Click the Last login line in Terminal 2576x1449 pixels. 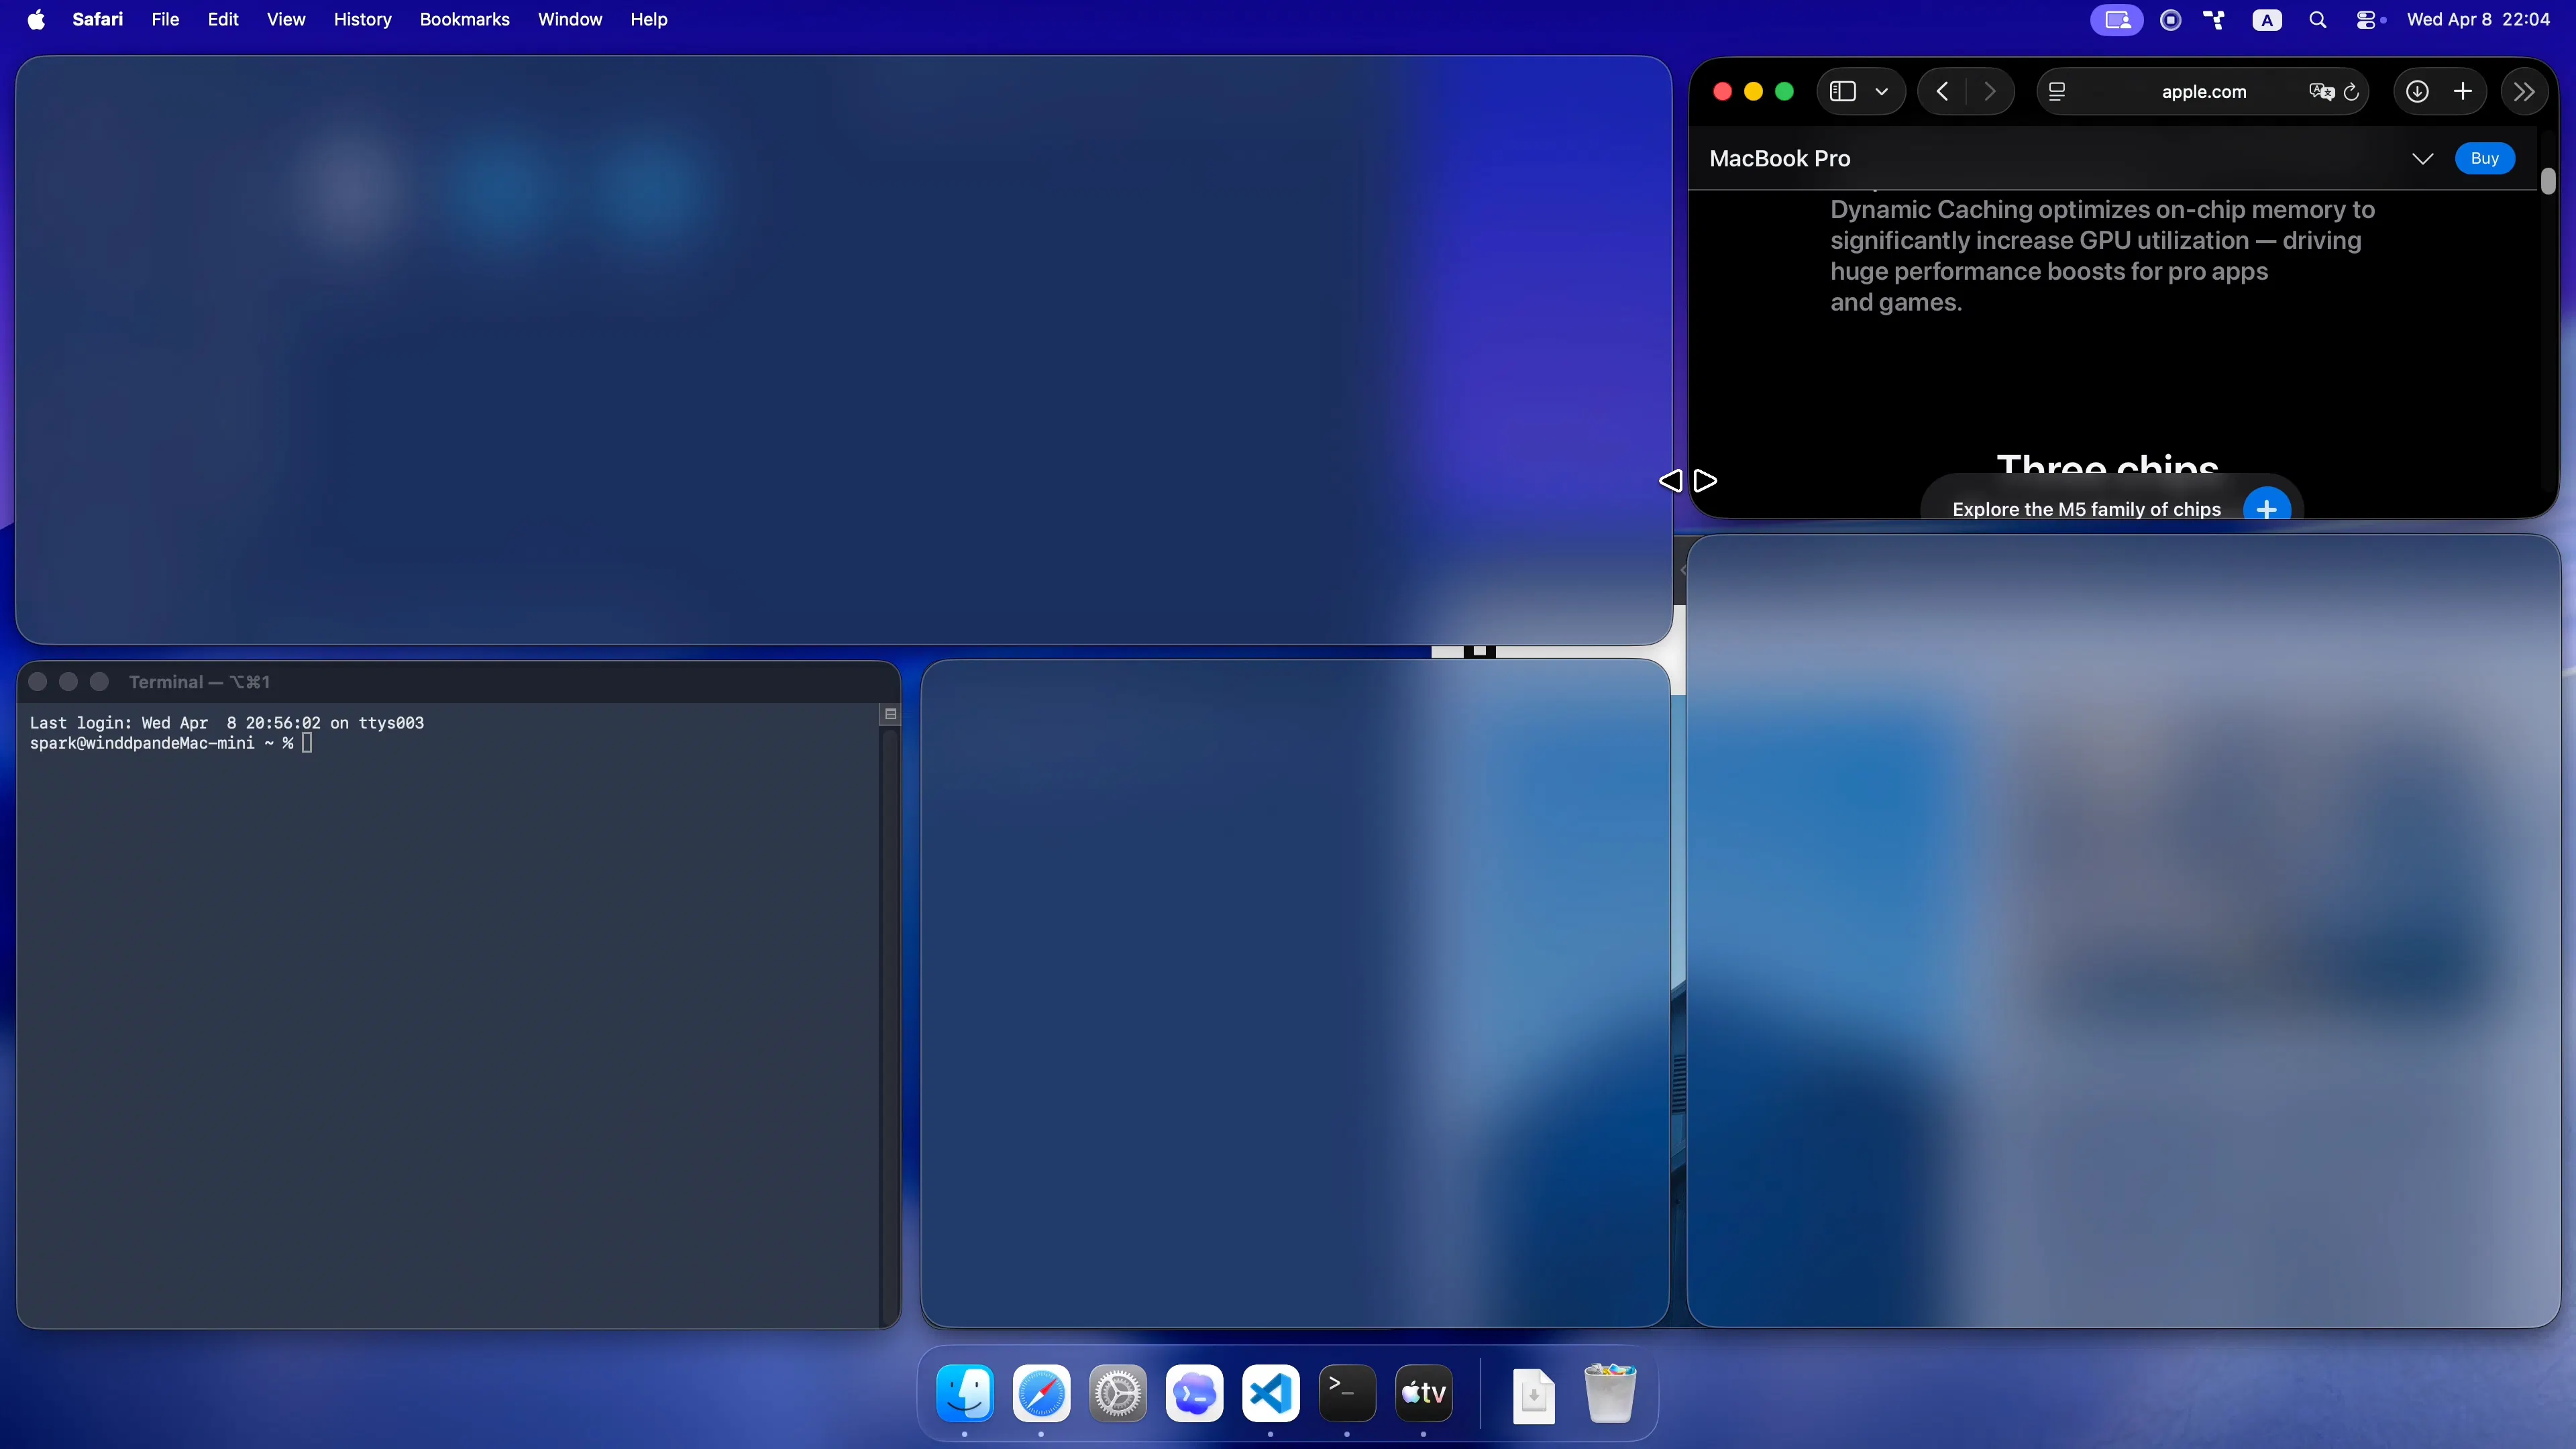(x=227, y=723)
